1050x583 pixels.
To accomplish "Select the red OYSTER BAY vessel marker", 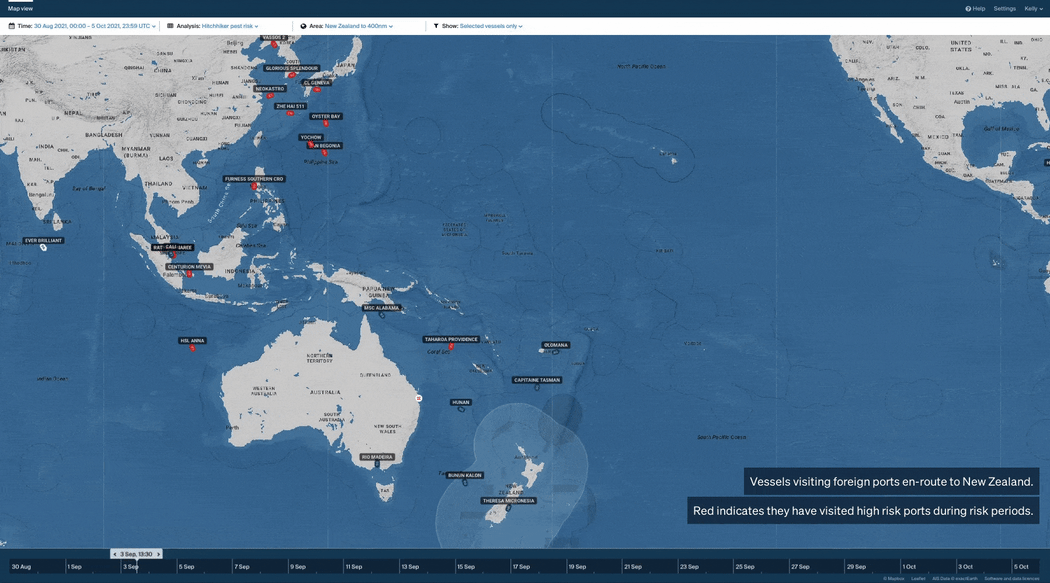I will click(x=326, y=123).
